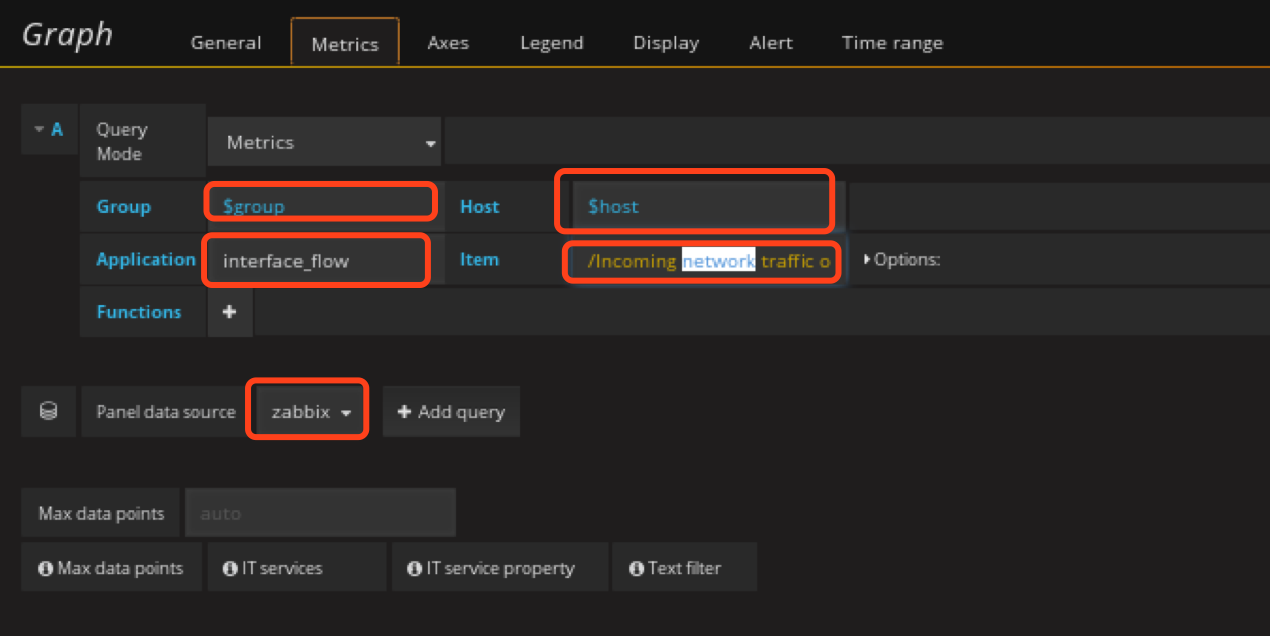Click info icon on IT services help
The image size is (1270, 636).
tap(229, 568)
